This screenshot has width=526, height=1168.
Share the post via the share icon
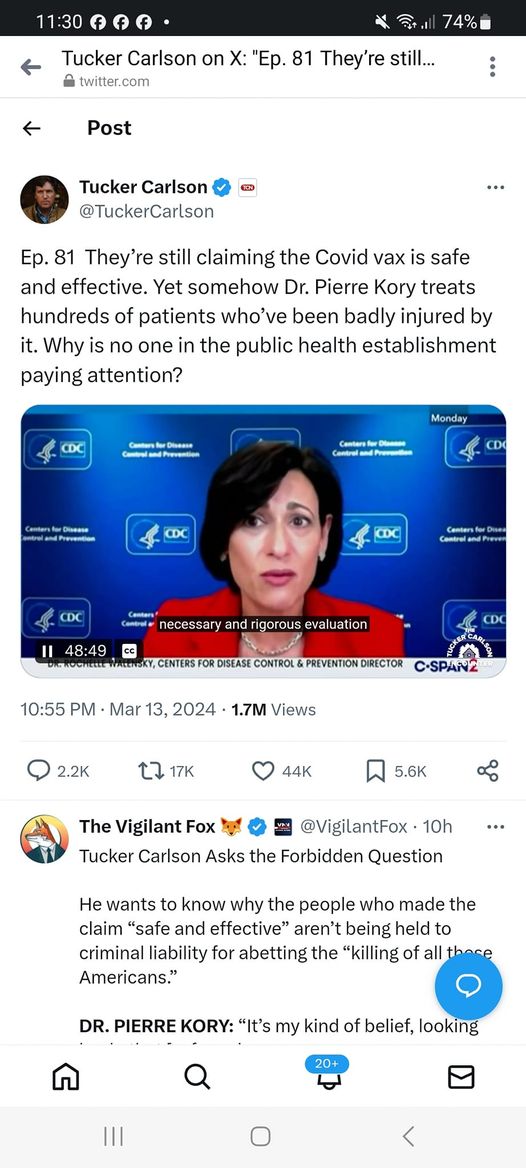(x=487, y=771)
